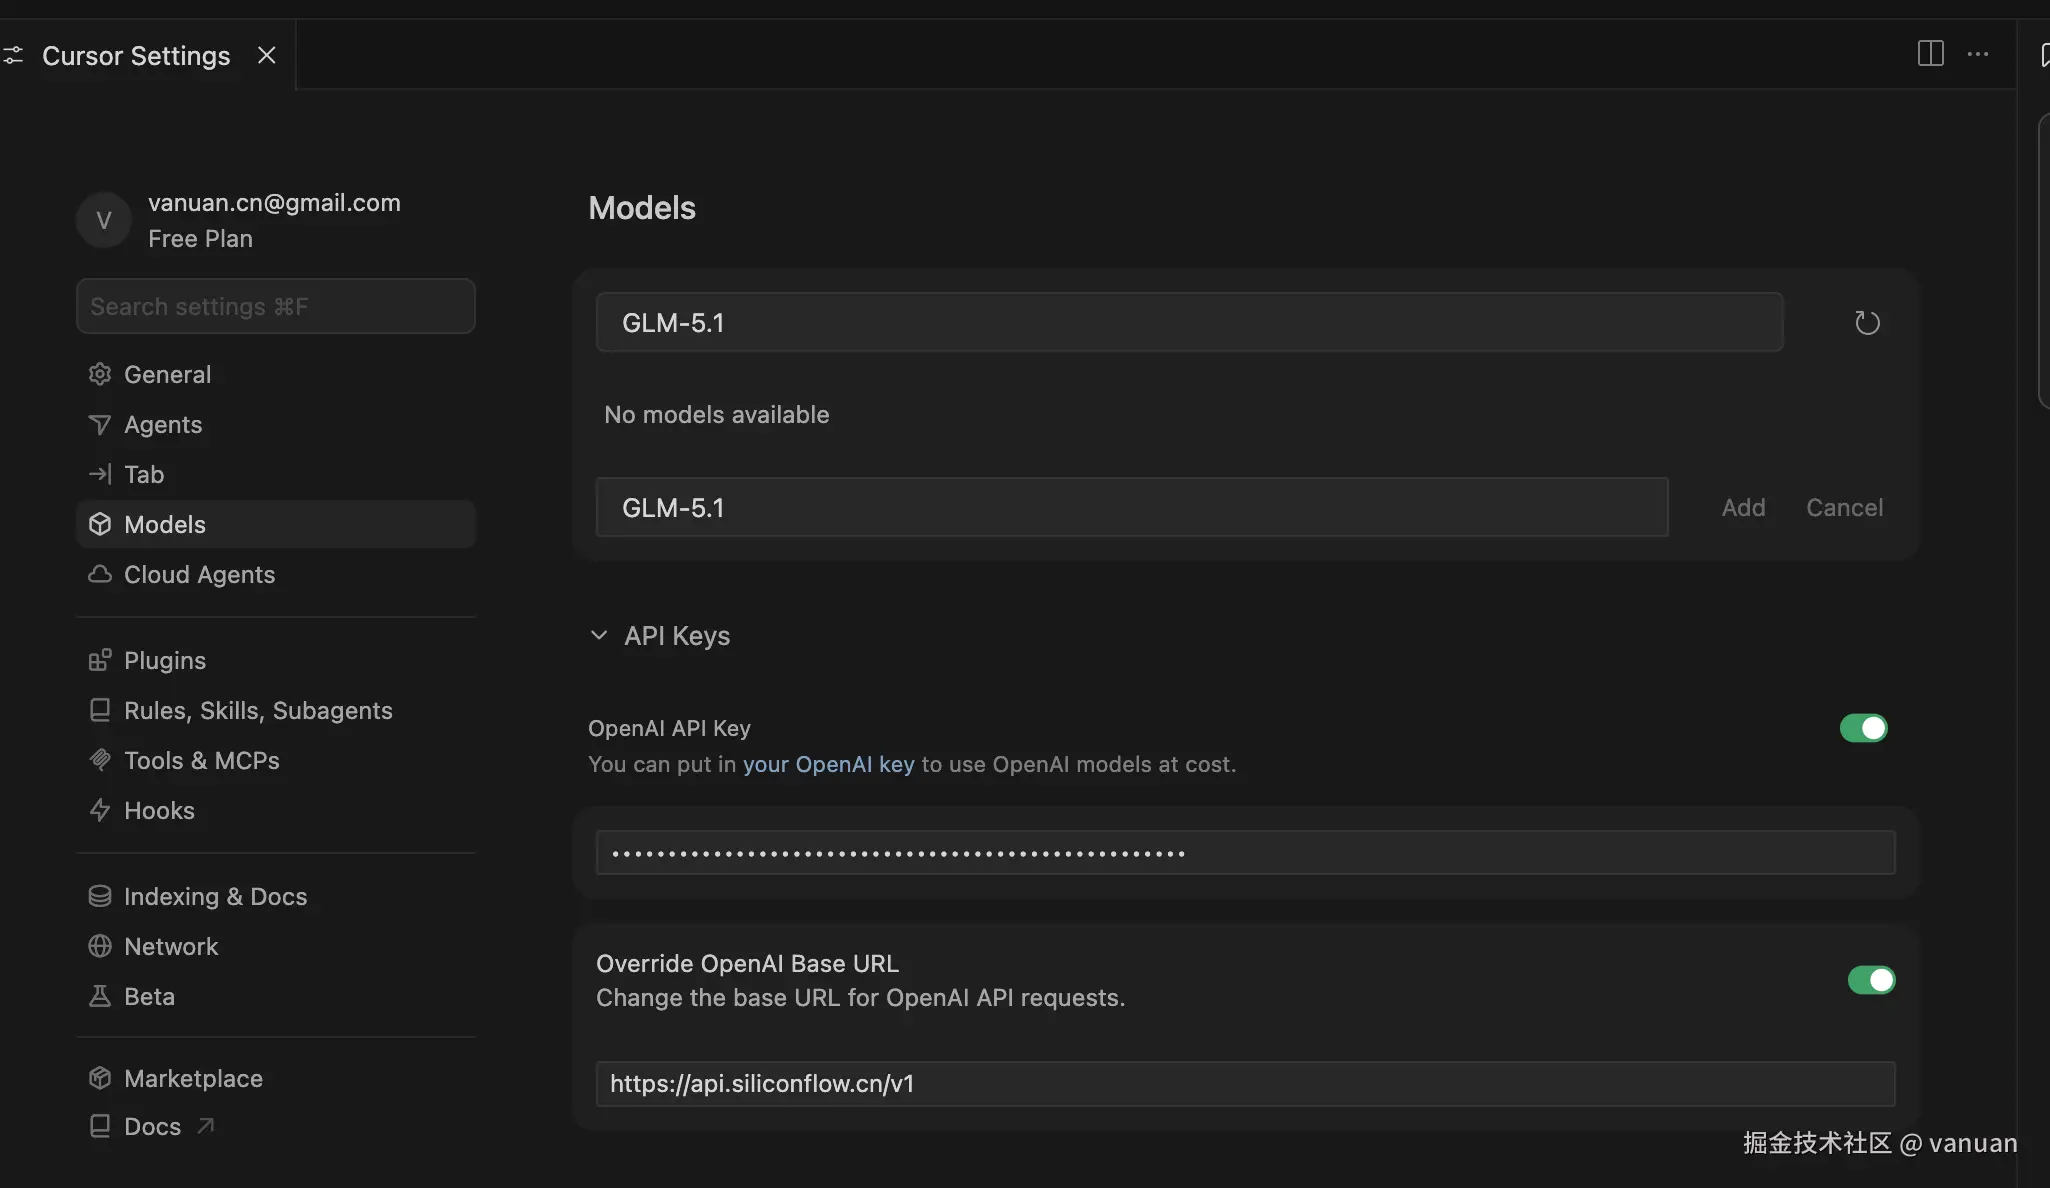
Task: Select the Indexing & Docs section
Action: pos(215,896)
